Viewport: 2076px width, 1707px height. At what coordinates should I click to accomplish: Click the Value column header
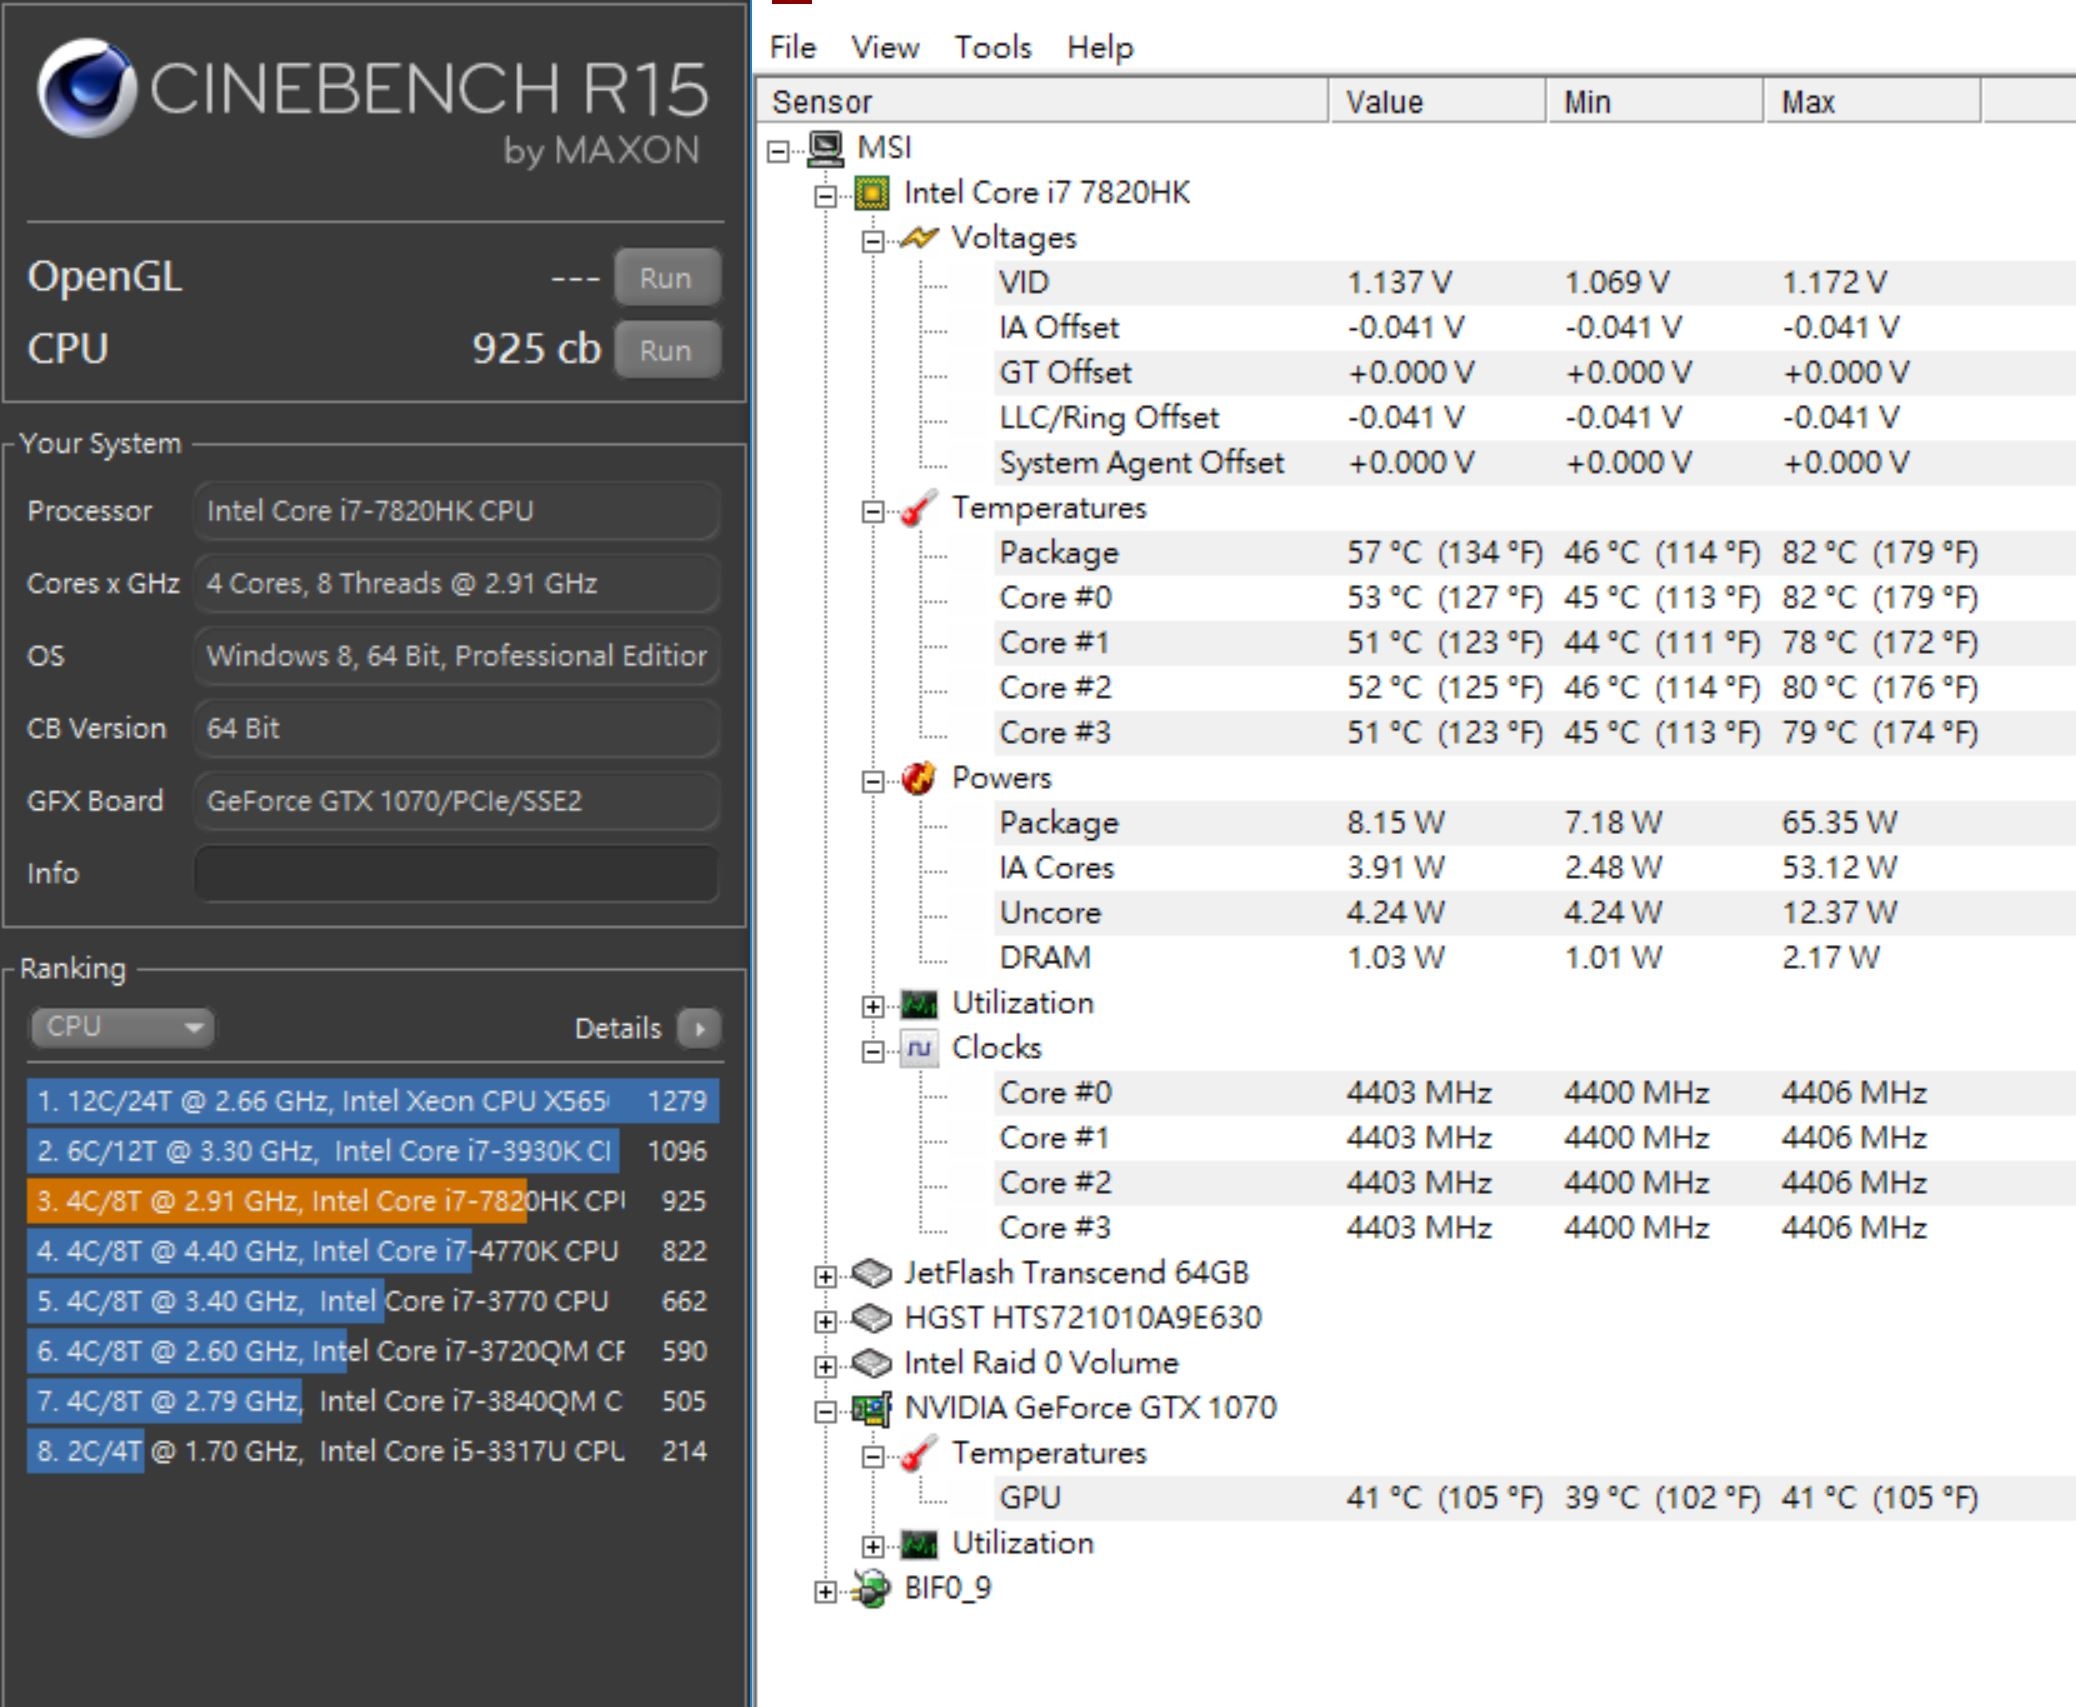coord(1438,101)
